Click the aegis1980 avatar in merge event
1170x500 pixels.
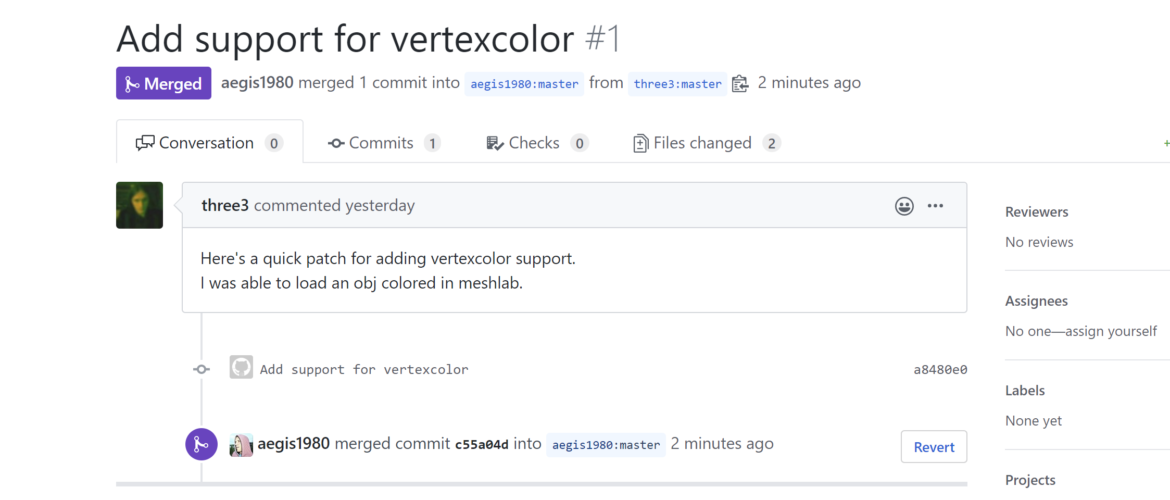[241, 445]
